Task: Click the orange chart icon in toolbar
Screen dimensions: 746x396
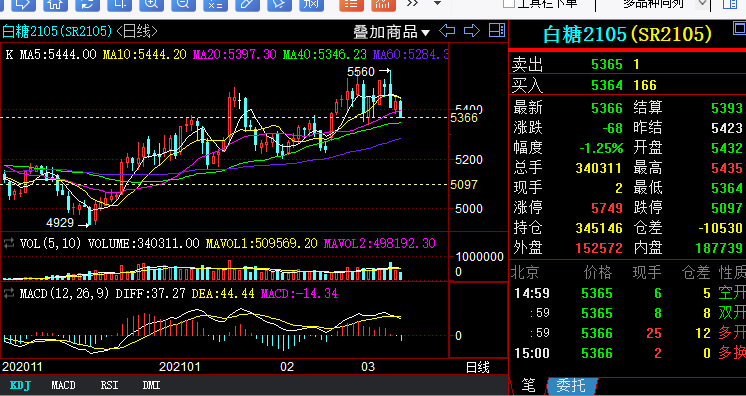Action: click(383, 4)
